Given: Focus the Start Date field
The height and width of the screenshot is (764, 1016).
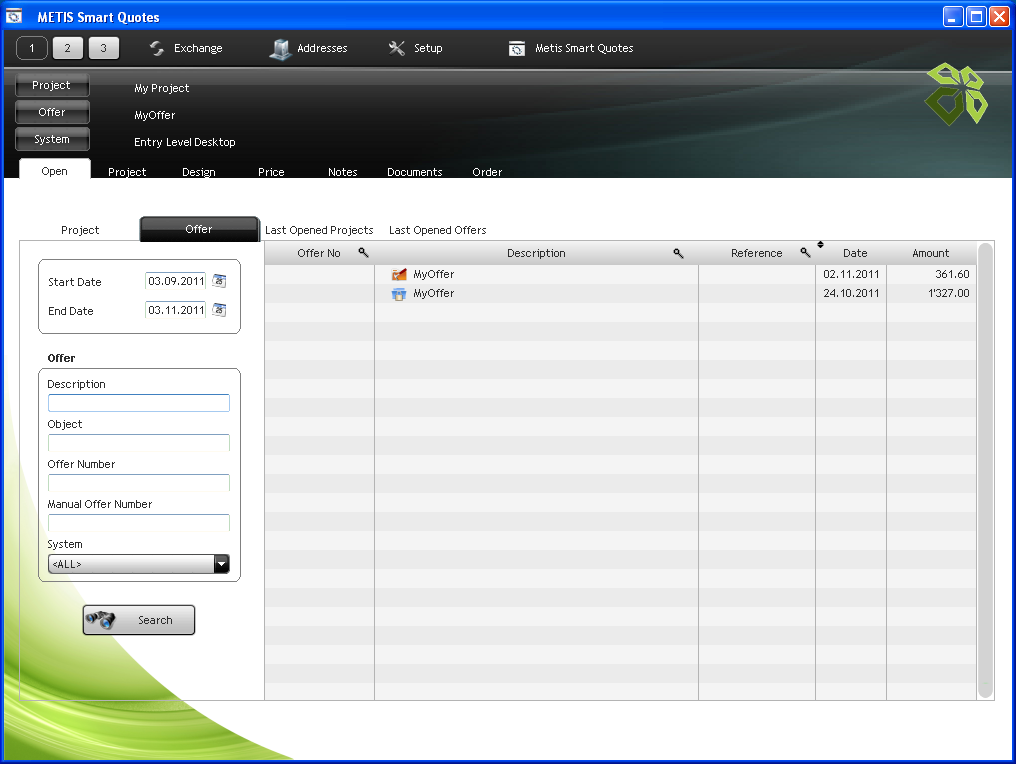Looking at the screenshot, I should pos(176,281).
